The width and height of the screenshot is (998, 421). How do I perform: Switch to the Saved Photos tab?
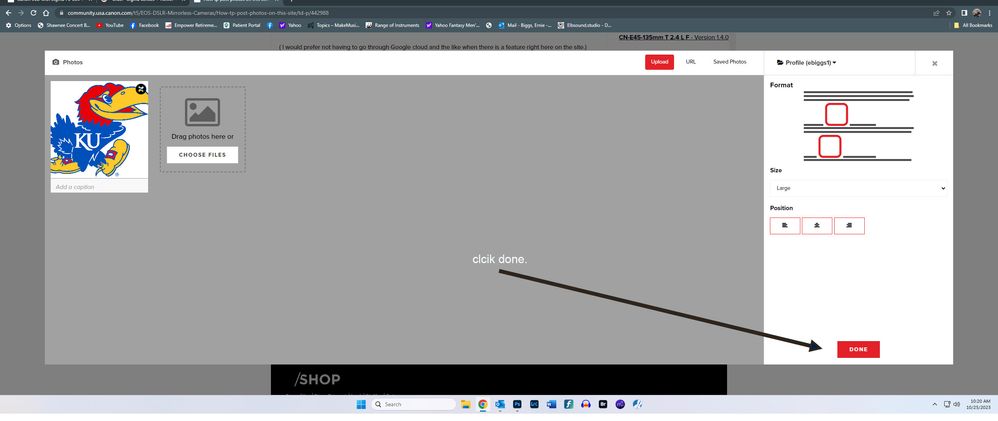[x=729, y=62]
